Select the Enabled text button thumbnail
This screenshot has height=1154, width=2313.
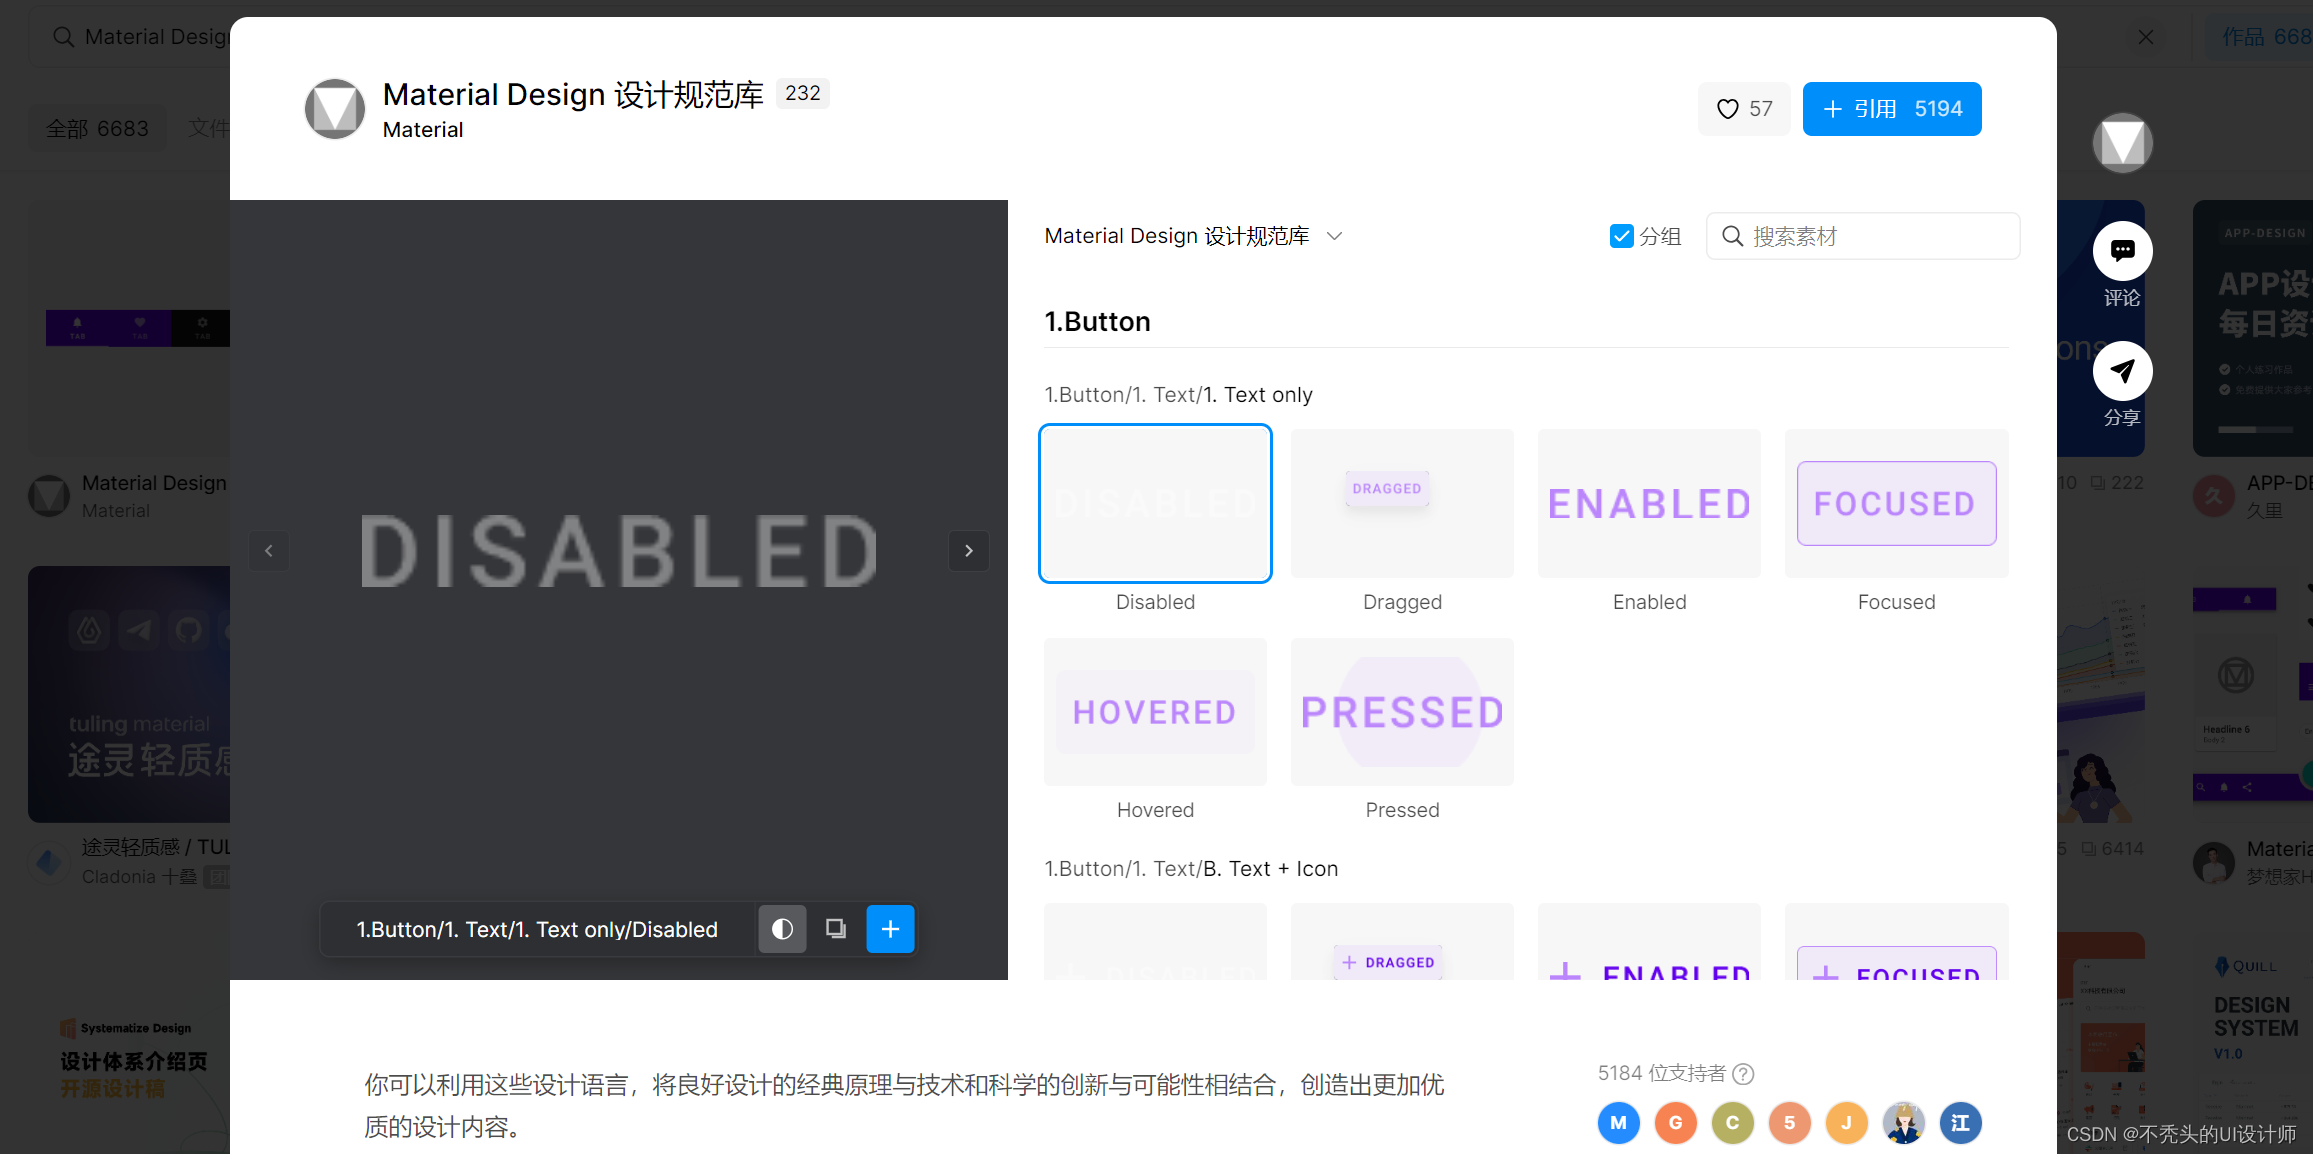(x=1649, y=503)
